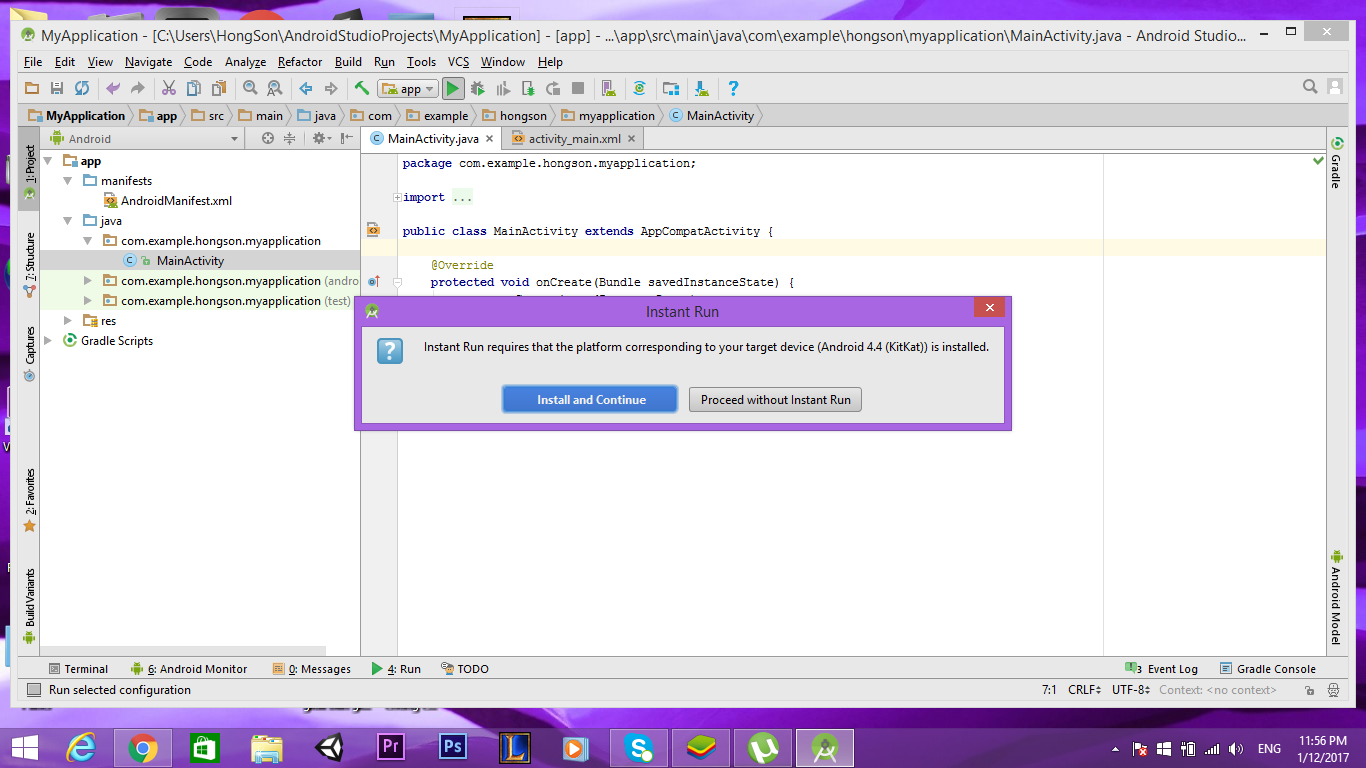Image resolution: width=1366 pixels, height=768 pixels.
Task: Open the Project Structure icon
Action: [671, 88]
